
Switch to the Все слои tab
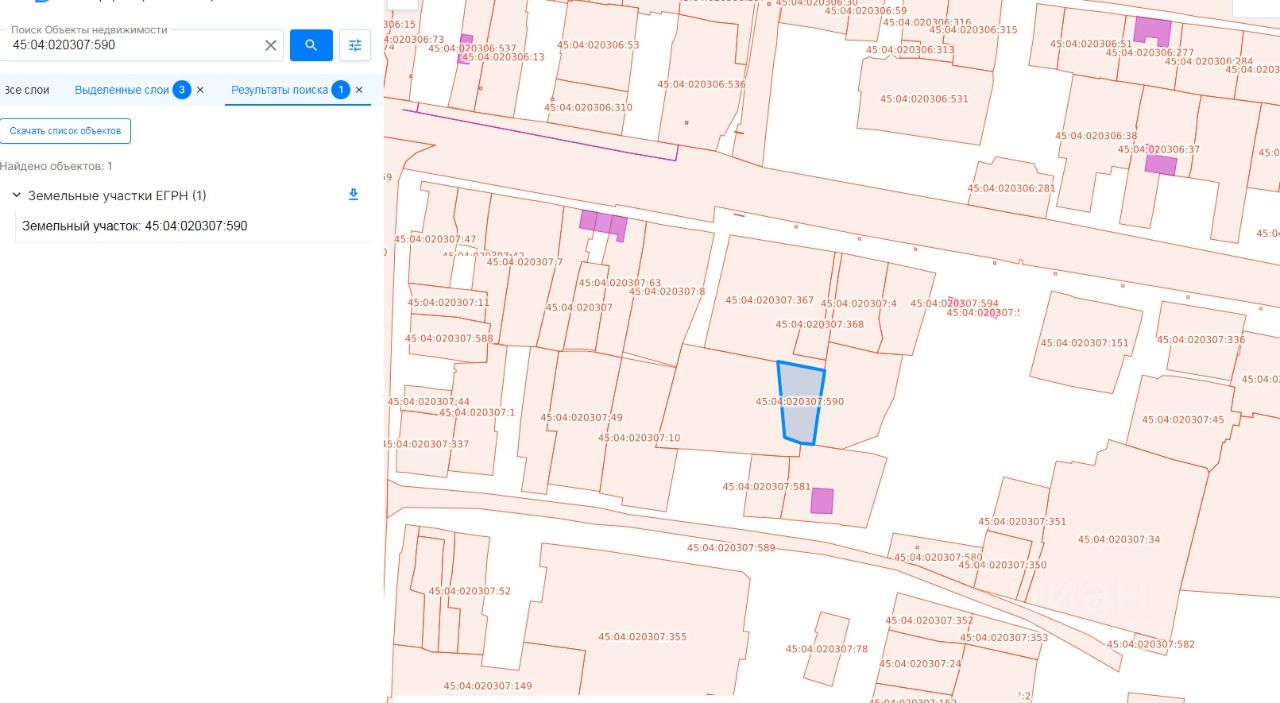27,90
